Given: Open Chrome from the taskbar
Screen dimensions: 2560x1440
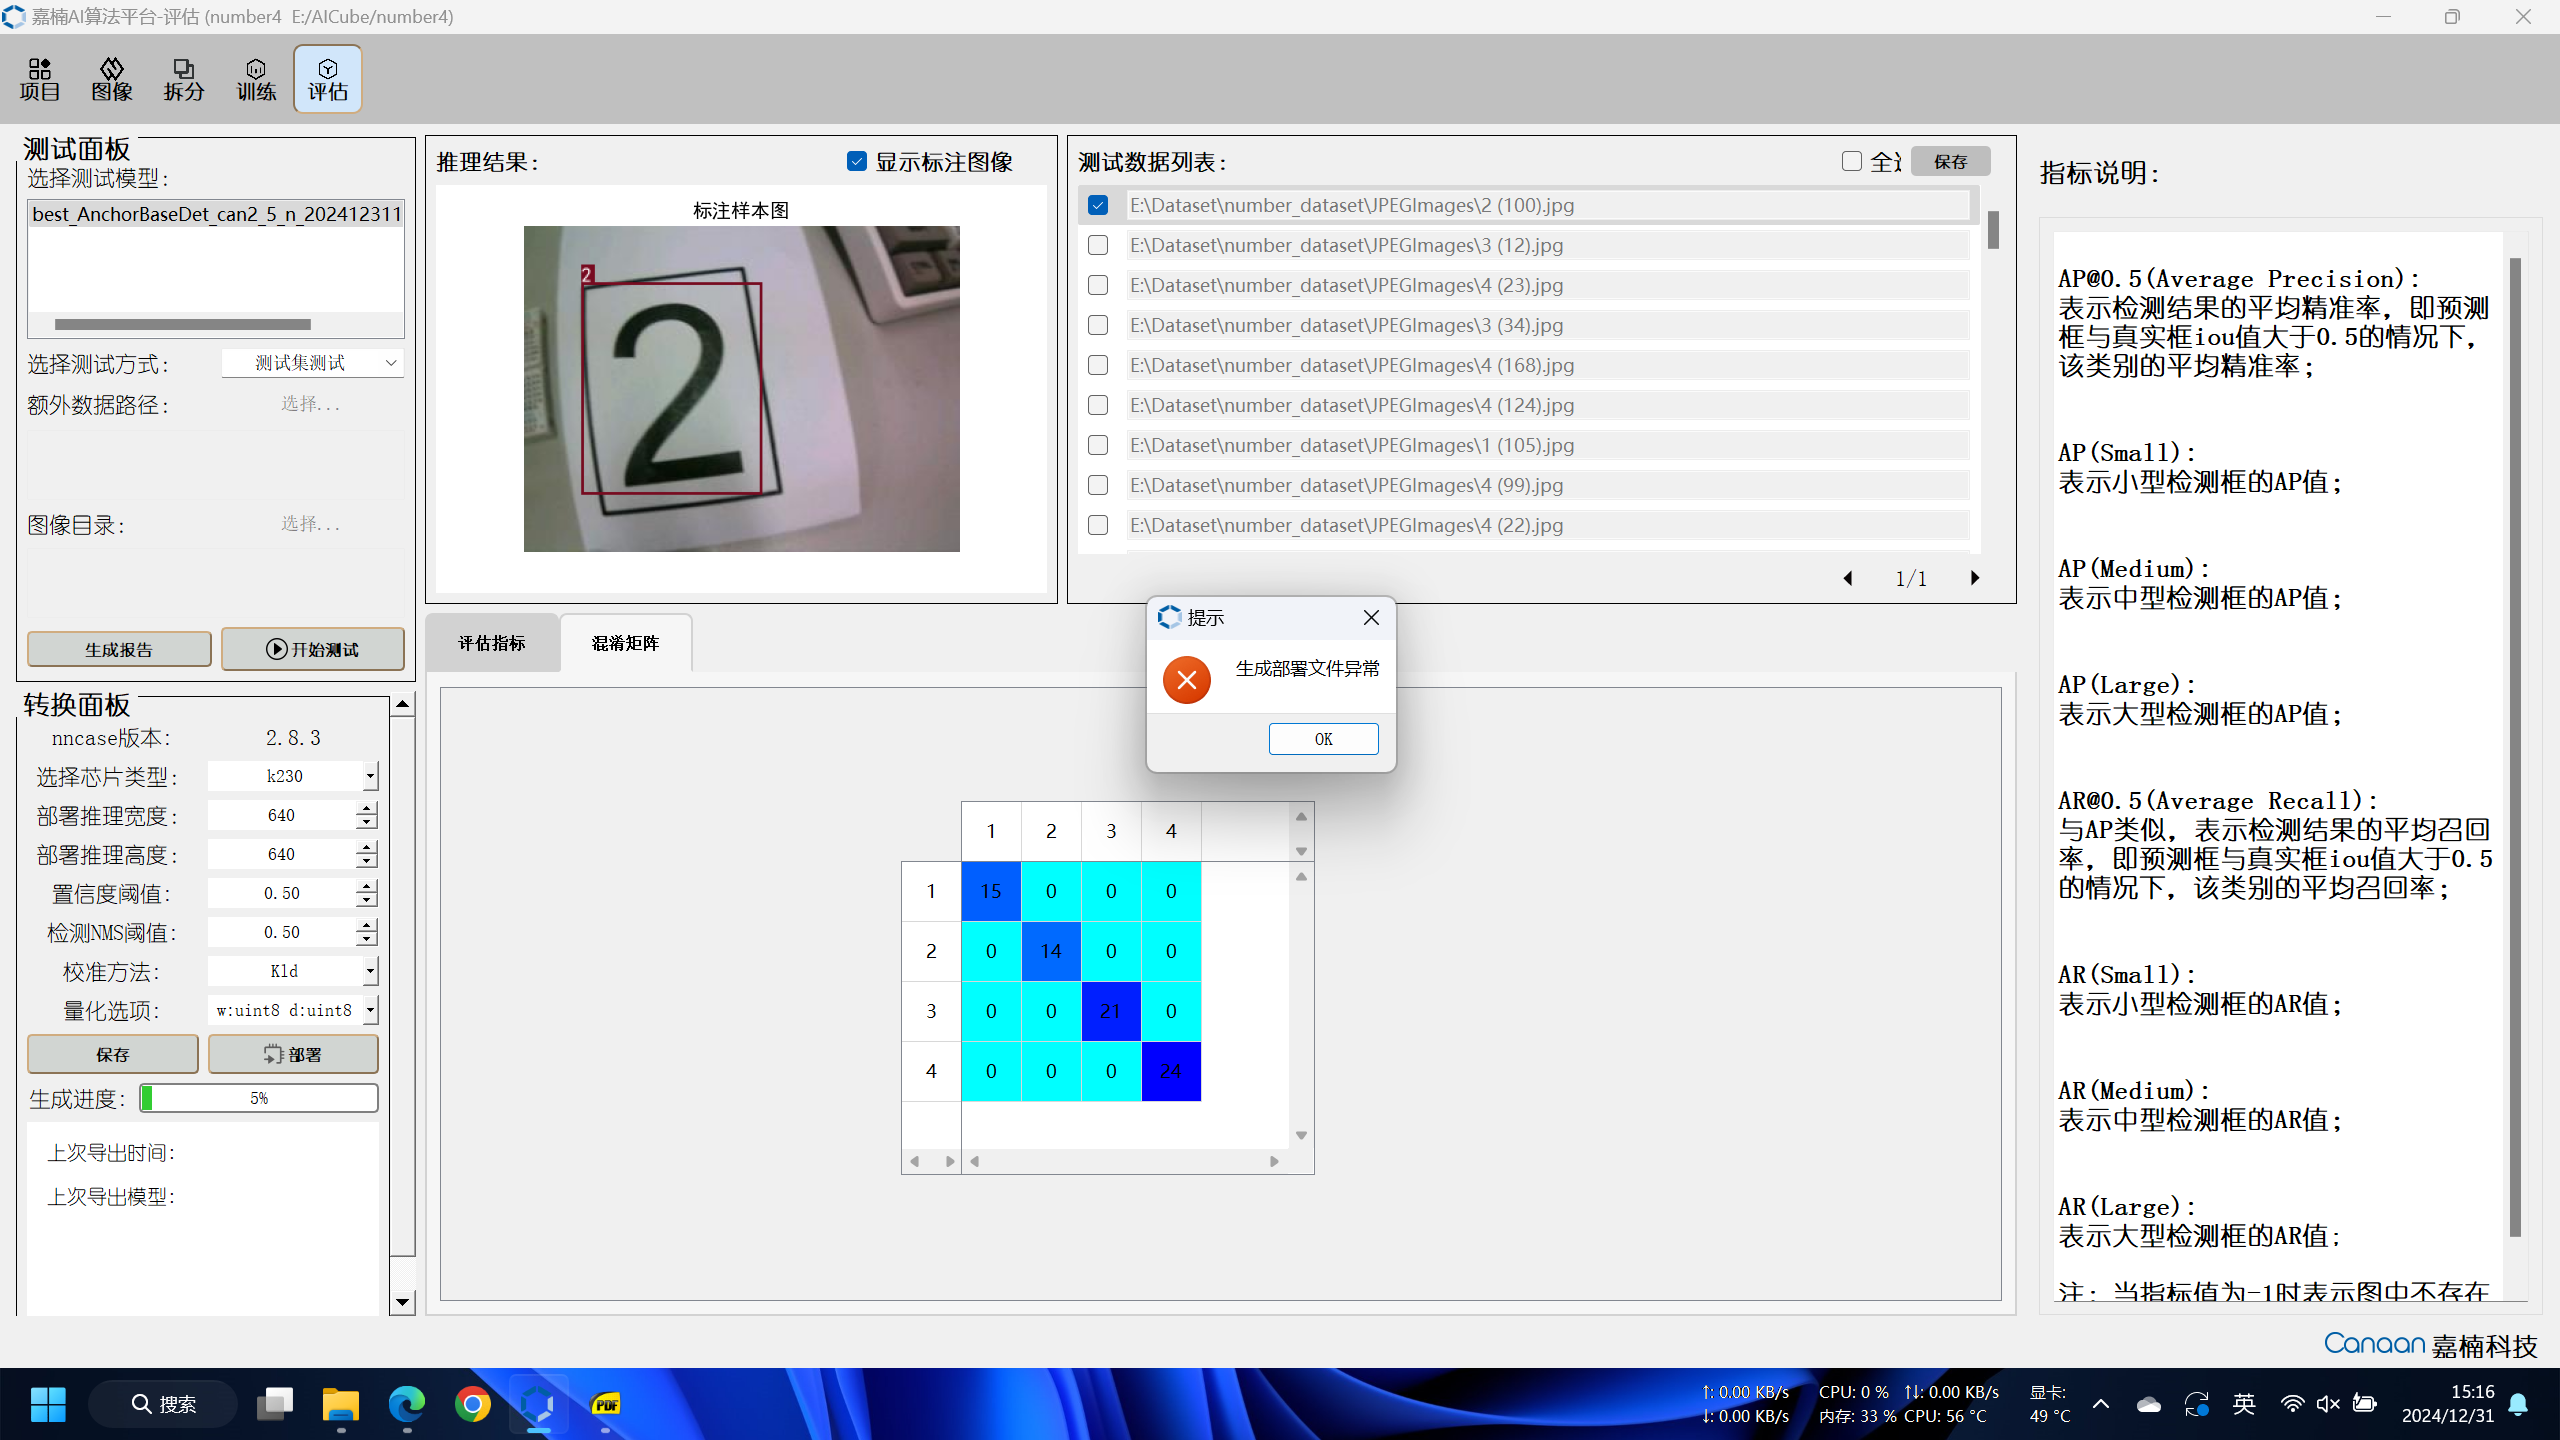Looking at the screenshot, I should (473, 1404).
